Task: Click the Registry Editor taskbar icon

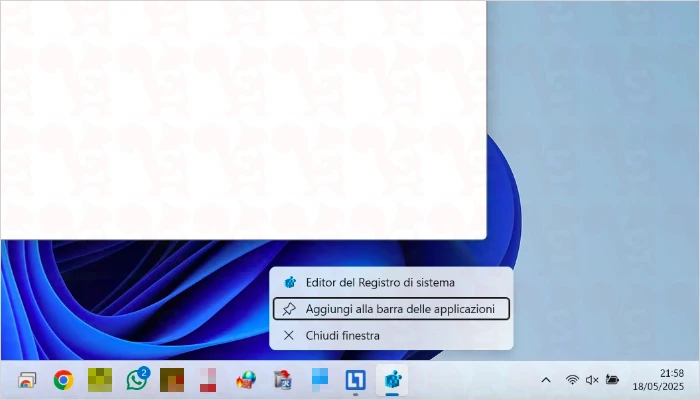Action: [392, 380]
